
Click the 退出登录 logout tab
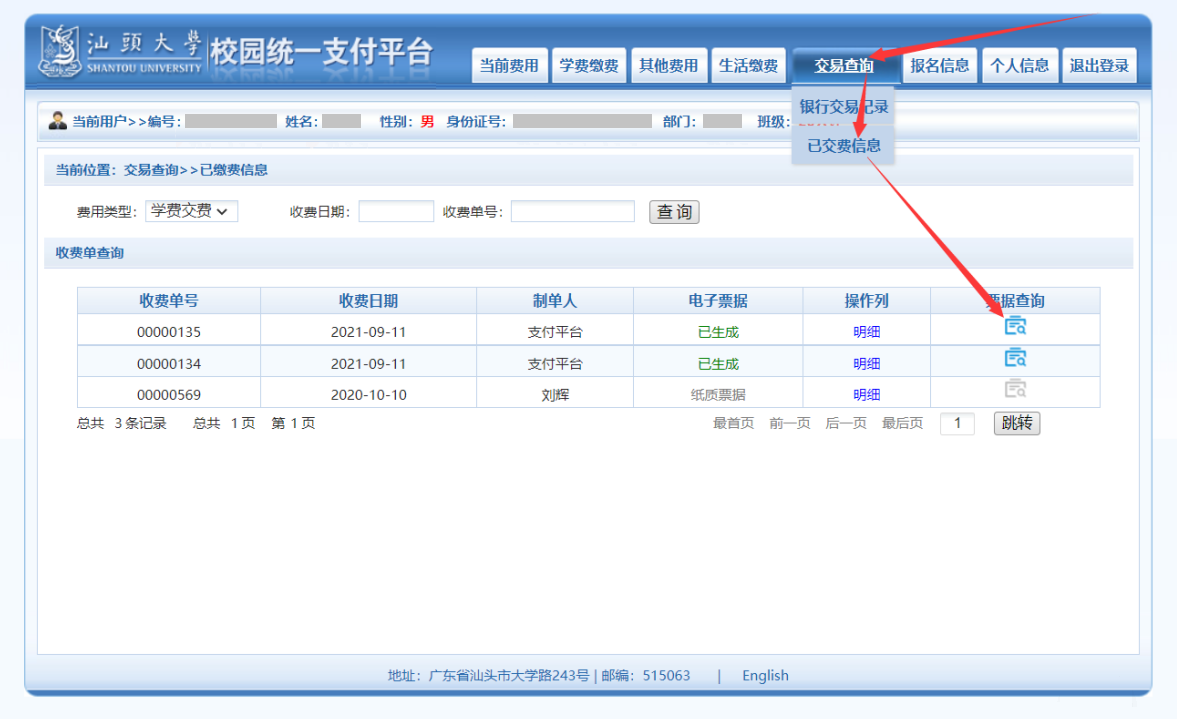point(1099,66)
